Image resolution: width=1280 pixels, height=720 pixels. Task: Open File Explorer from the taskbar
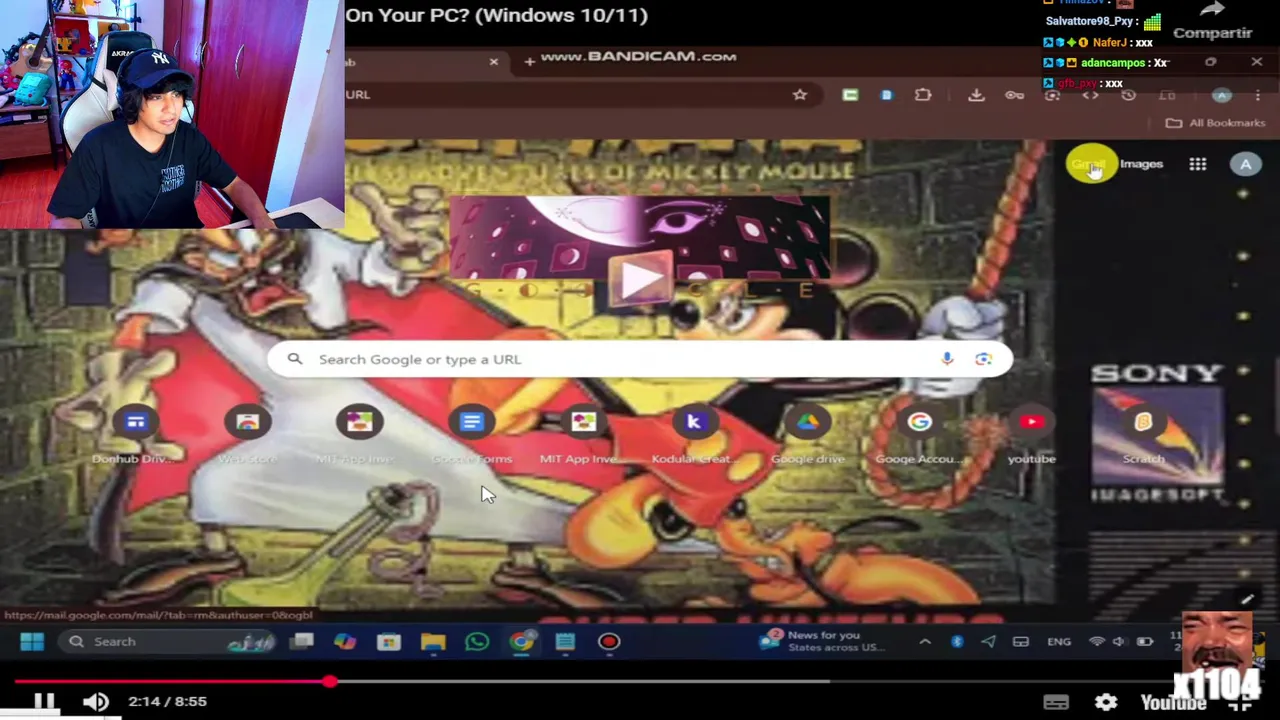click(x=433, y=642)
